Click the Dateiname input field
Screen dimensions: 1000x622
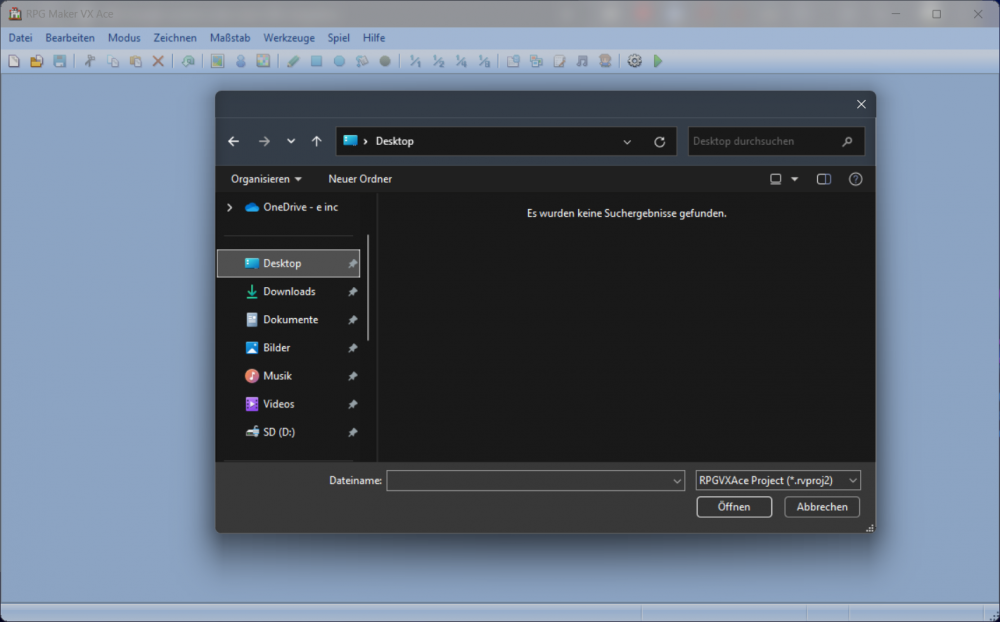pos(530,481)
